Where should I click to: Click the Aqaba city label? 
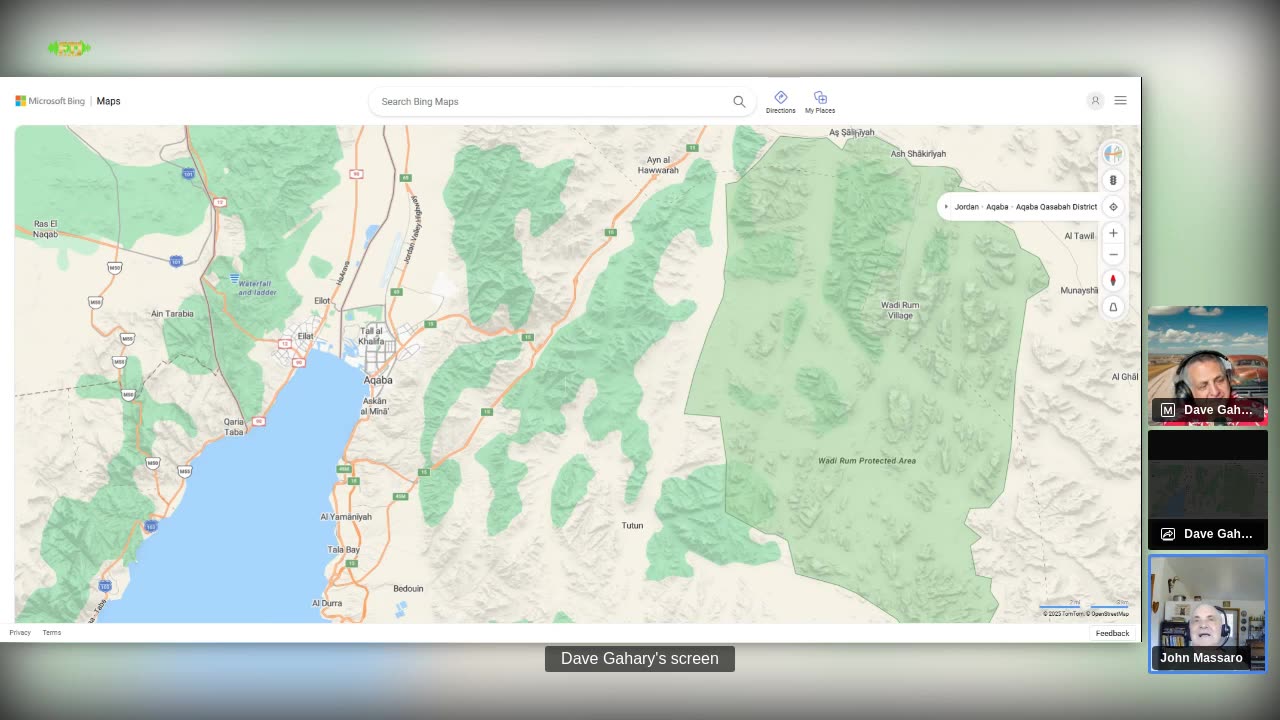click(x=378, y=381)
